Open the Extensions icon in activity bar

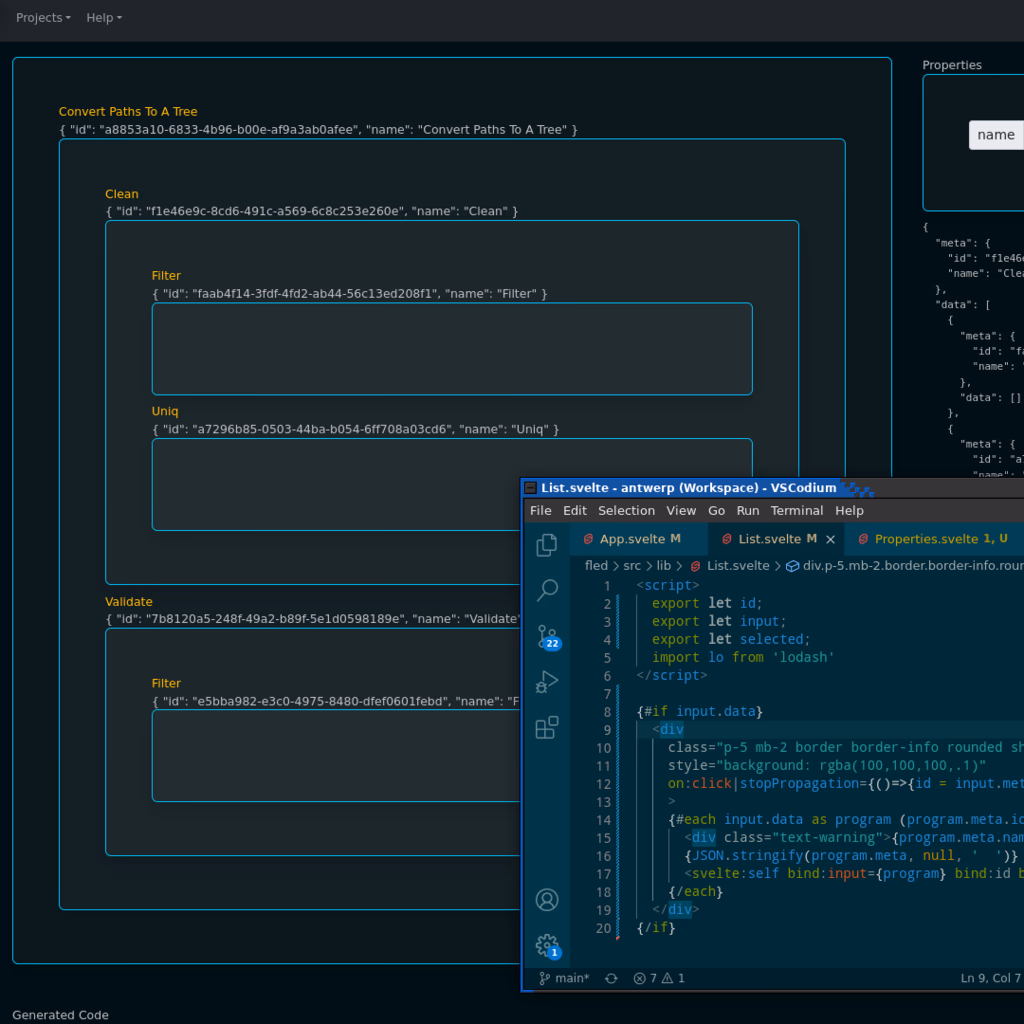coord(547,728)
